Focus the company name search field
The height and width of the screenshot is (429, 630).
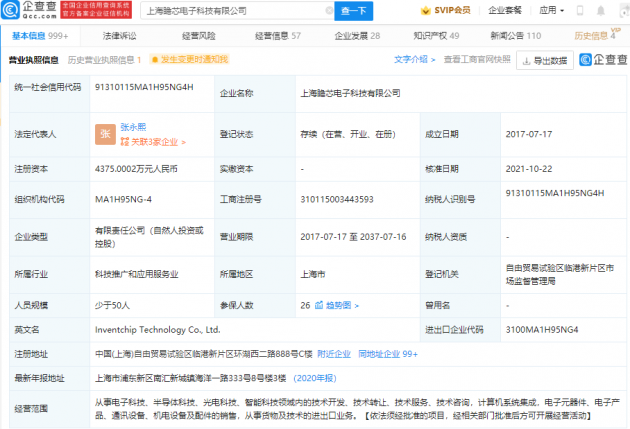[237, 11]
